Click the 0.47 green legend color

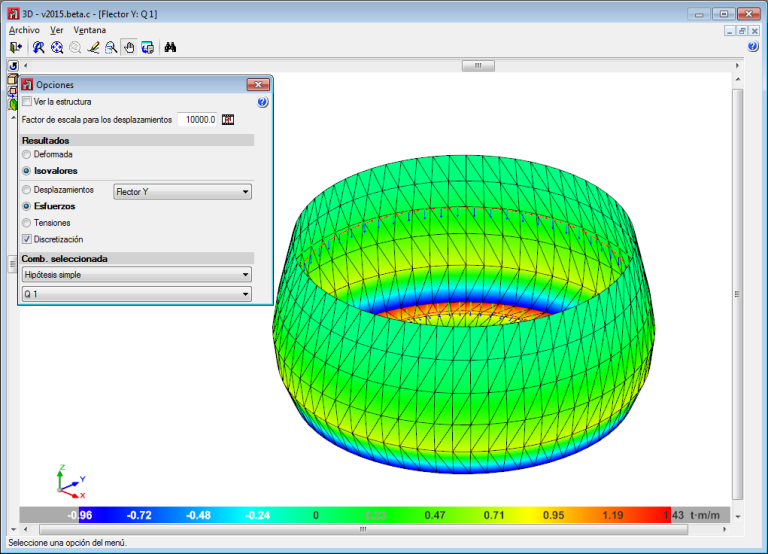pos(435,515)
